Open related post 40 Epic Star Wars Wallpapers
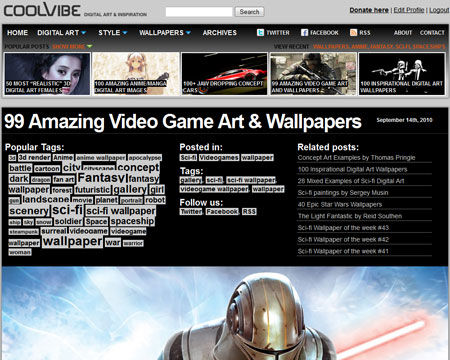This screenshot has height=360, width=450. click(x=340, y=204)
